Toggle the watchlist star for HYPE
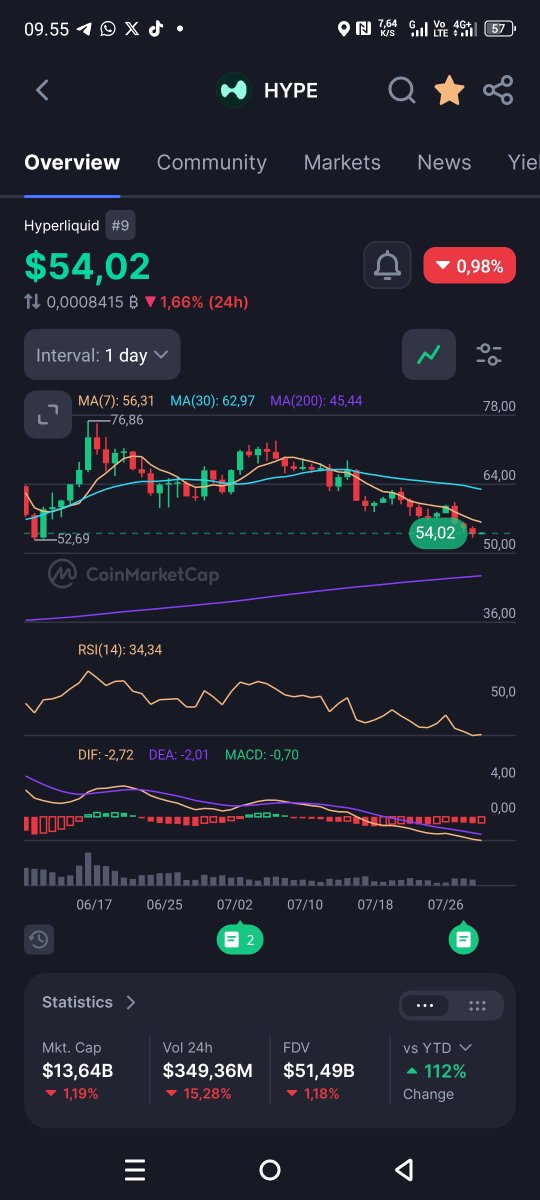 click(x=449, y=90)
